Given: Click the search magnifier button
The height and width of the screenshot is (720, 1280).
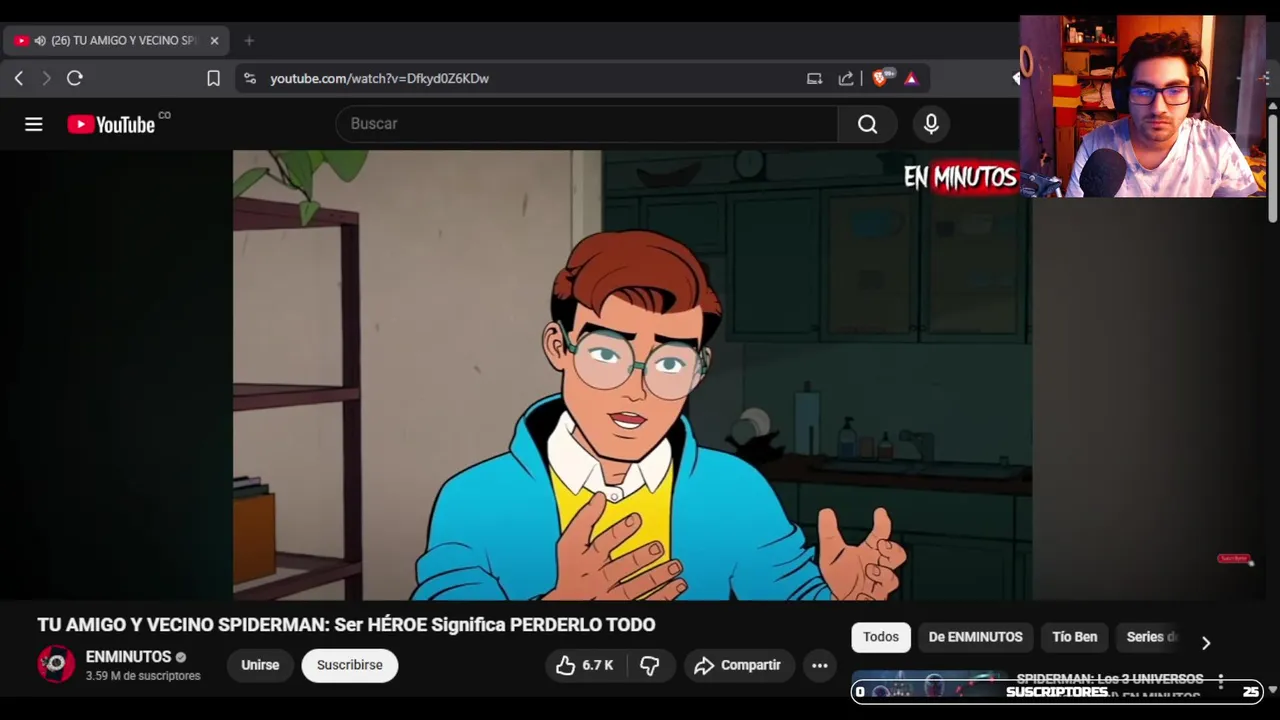Looking at the screenshot, I should point(867,124).
